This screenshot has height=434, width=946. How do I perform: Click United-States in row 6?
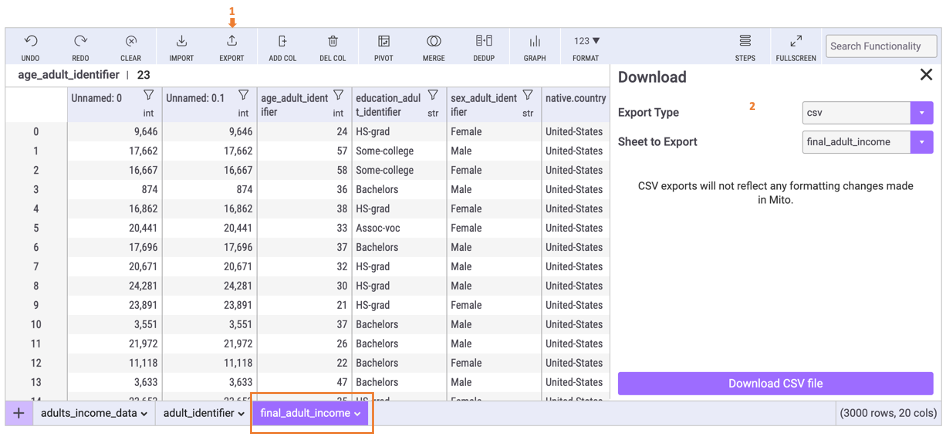coord(574,247)
